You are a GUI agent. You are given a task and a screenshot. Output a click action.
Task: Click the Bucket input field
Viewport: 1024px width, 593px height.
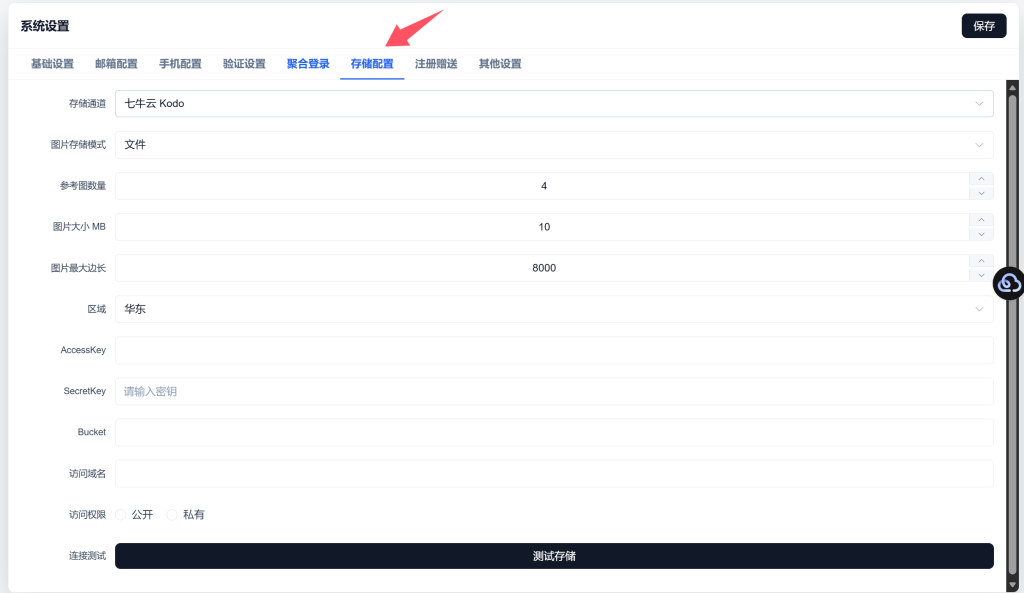(x=554, y=432)
